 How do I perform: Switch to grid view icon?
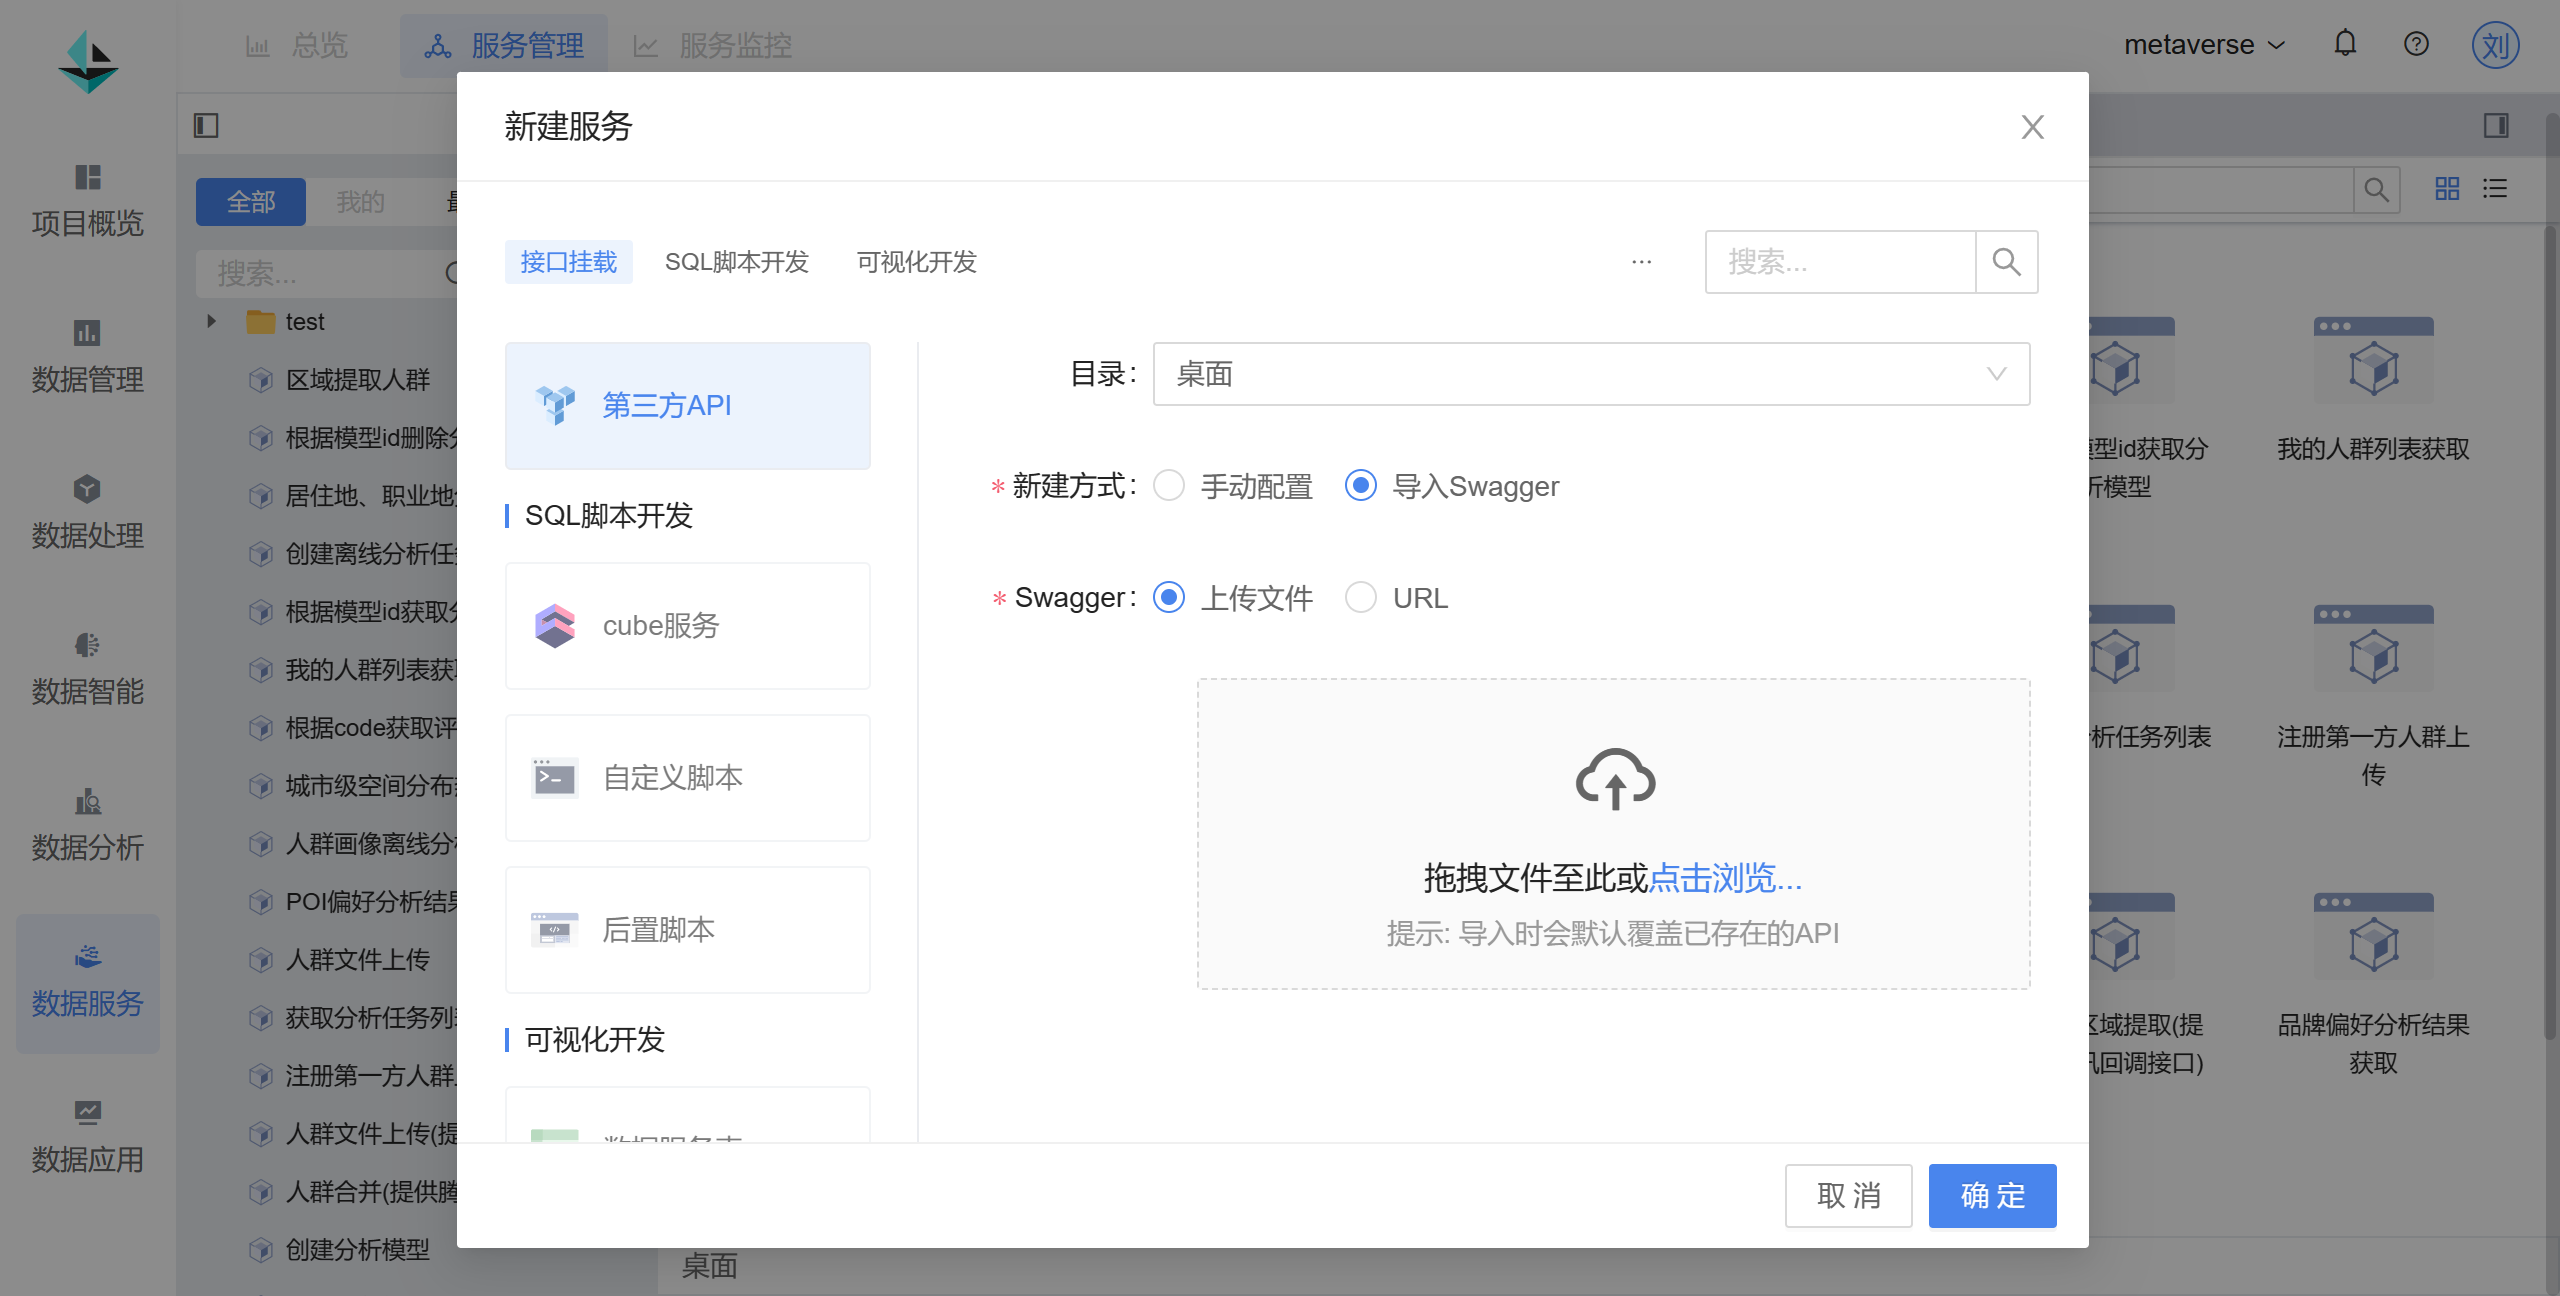coord(2447,189)
